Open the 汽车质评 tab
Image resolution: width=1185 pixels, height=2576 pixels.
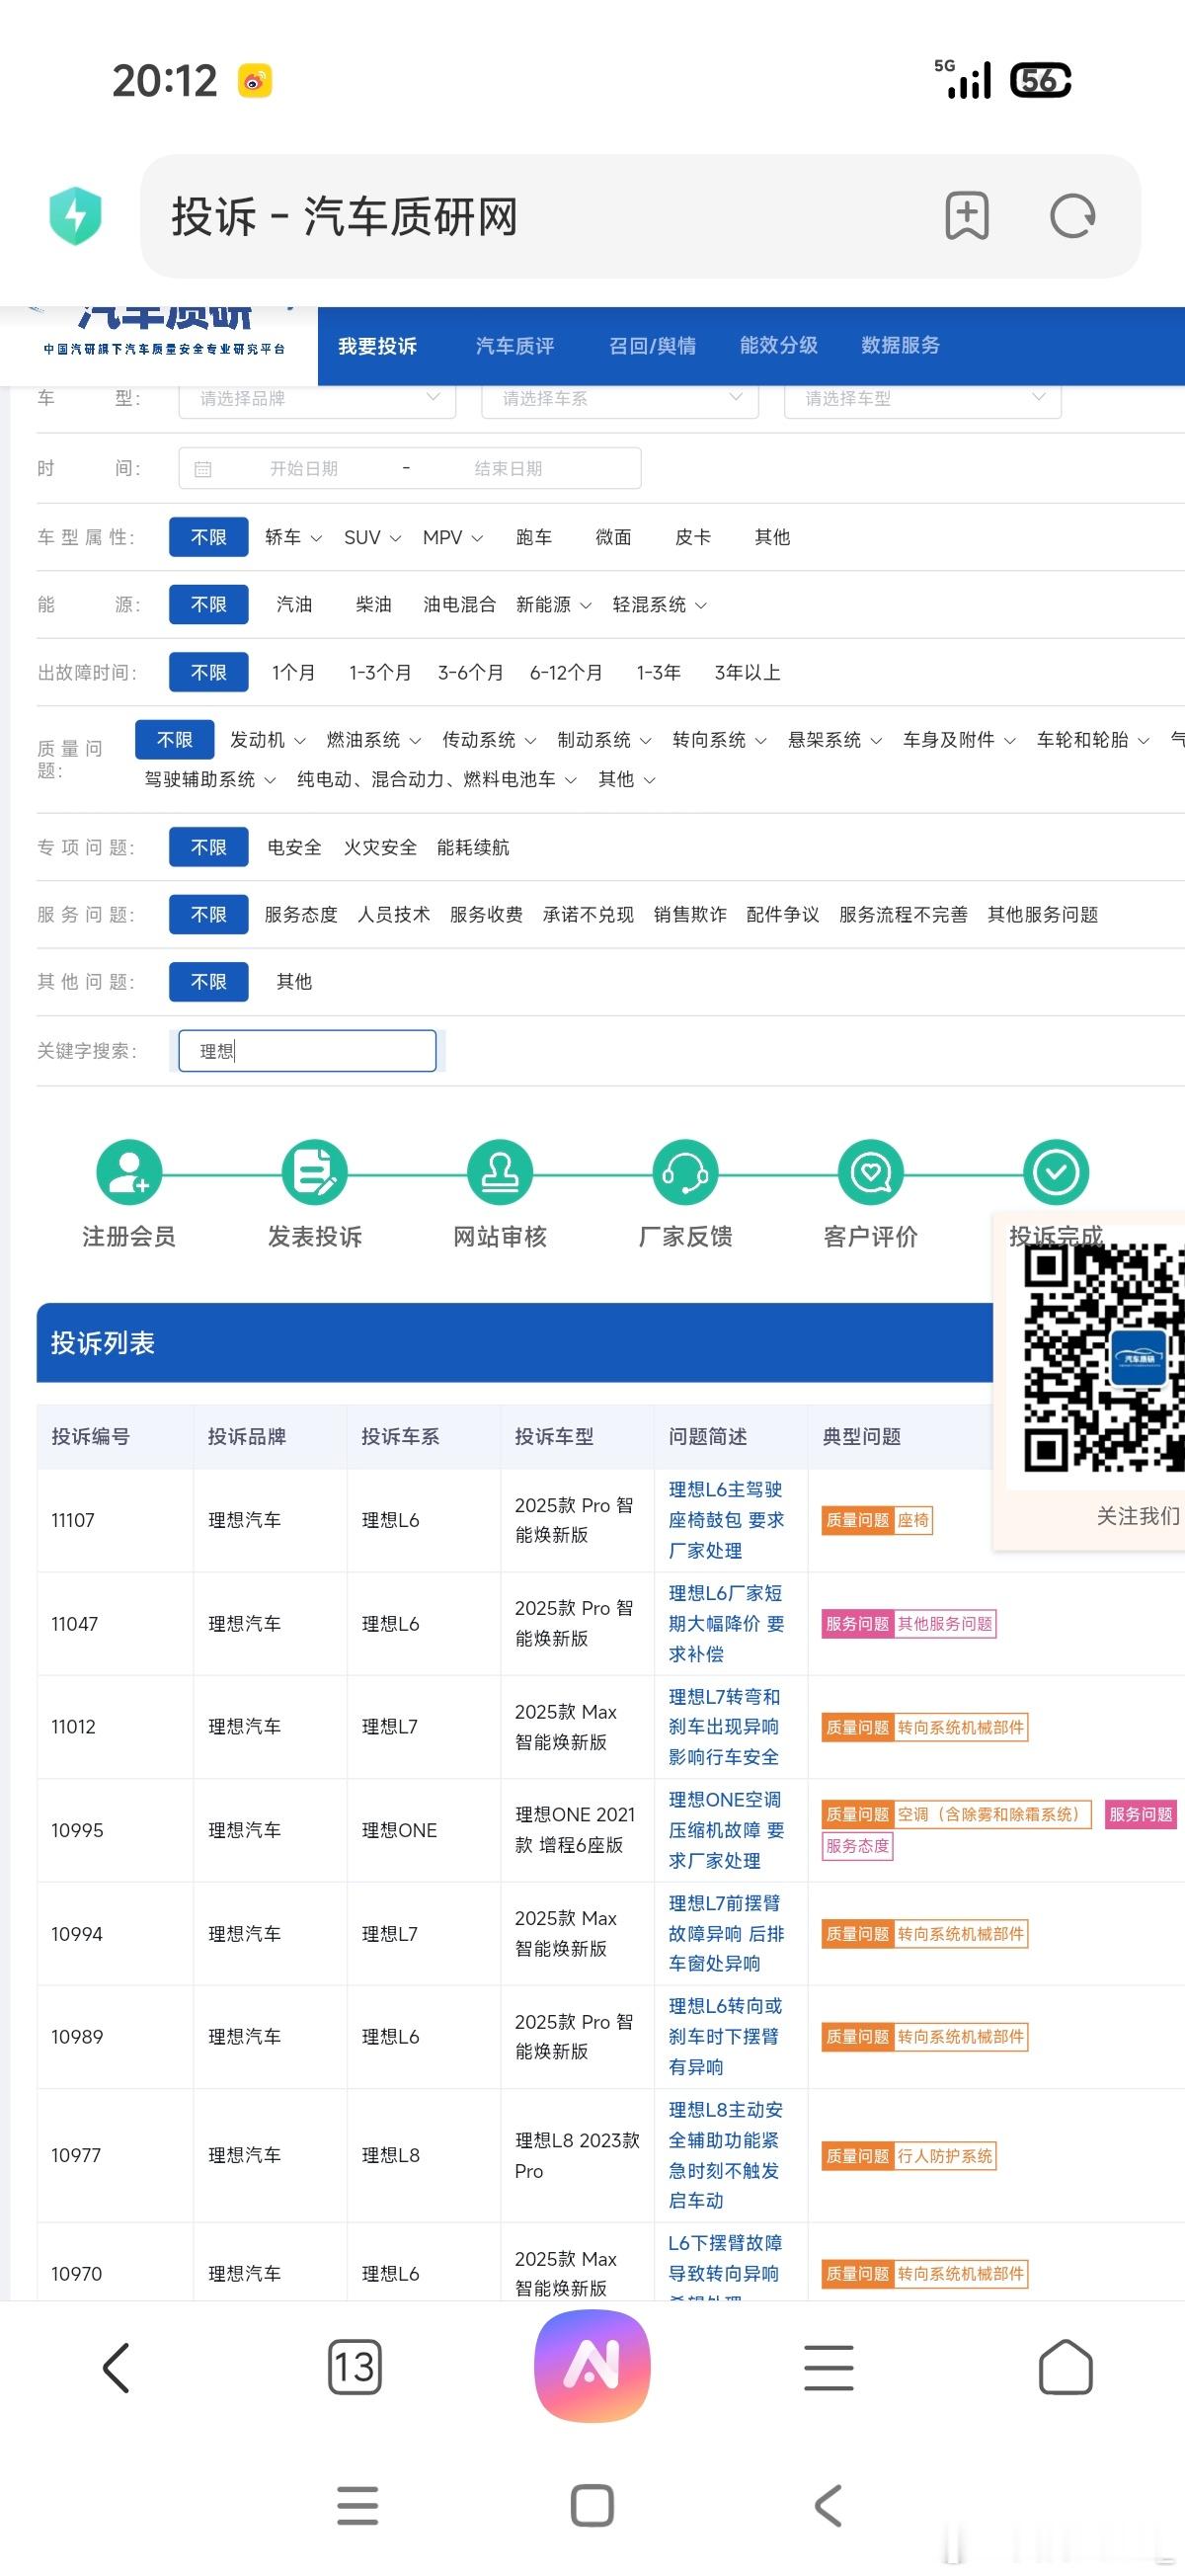pos(515,346)
